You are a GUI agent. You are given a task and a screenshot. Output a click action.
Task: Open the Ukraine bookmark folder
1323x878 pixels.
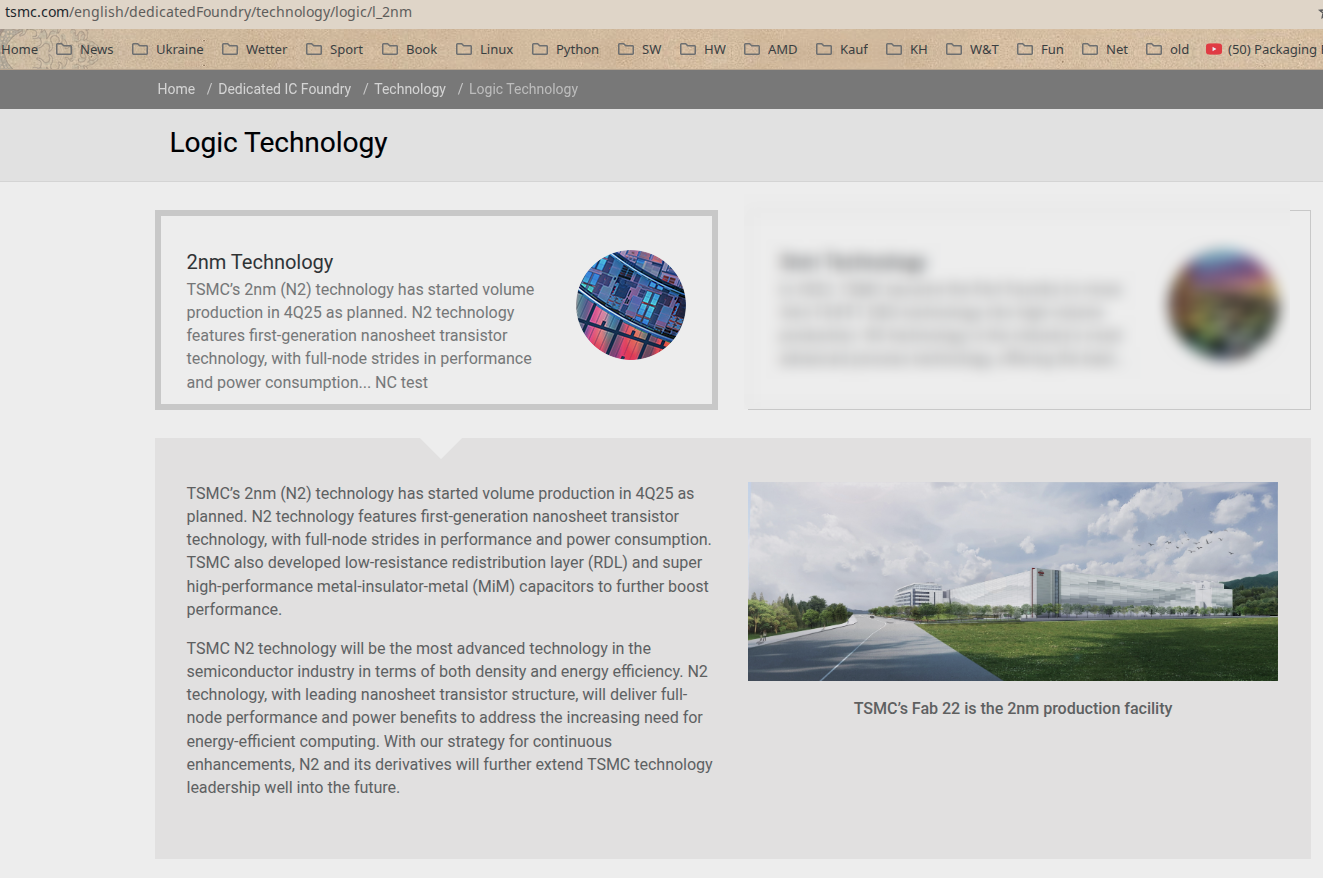168,49
